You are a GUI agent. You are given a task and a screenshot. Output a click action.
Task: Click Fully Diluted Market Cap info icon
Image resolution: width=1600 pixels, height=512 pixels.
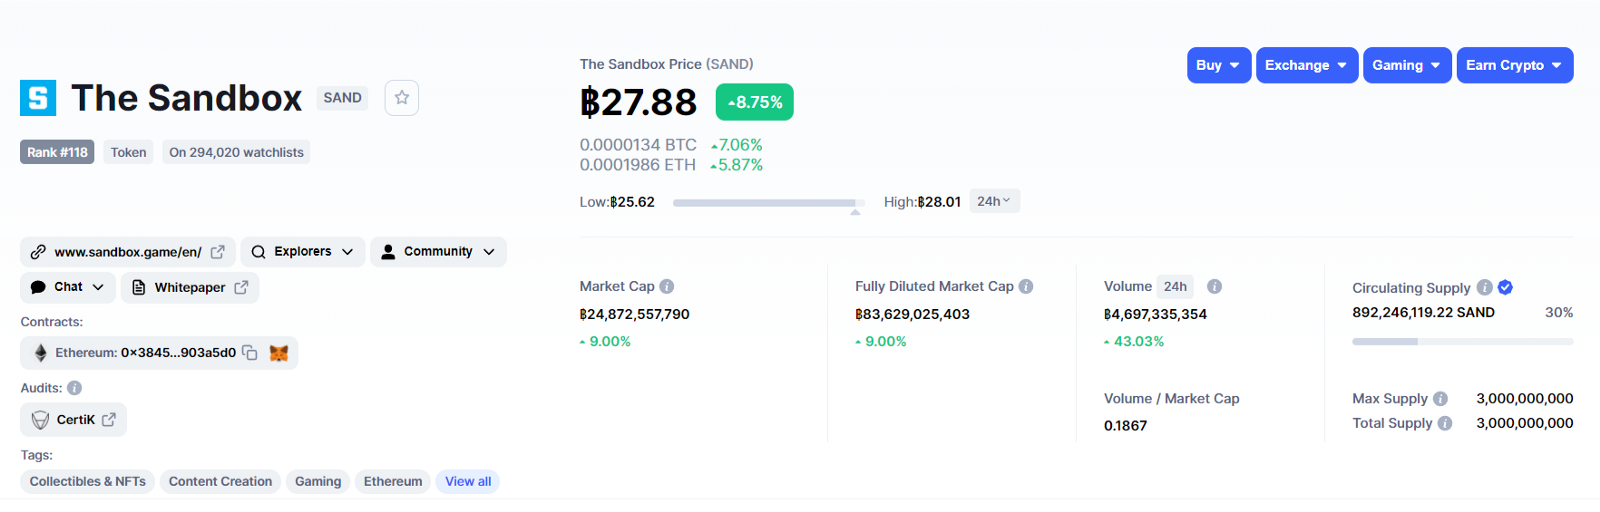point(1026,286)
